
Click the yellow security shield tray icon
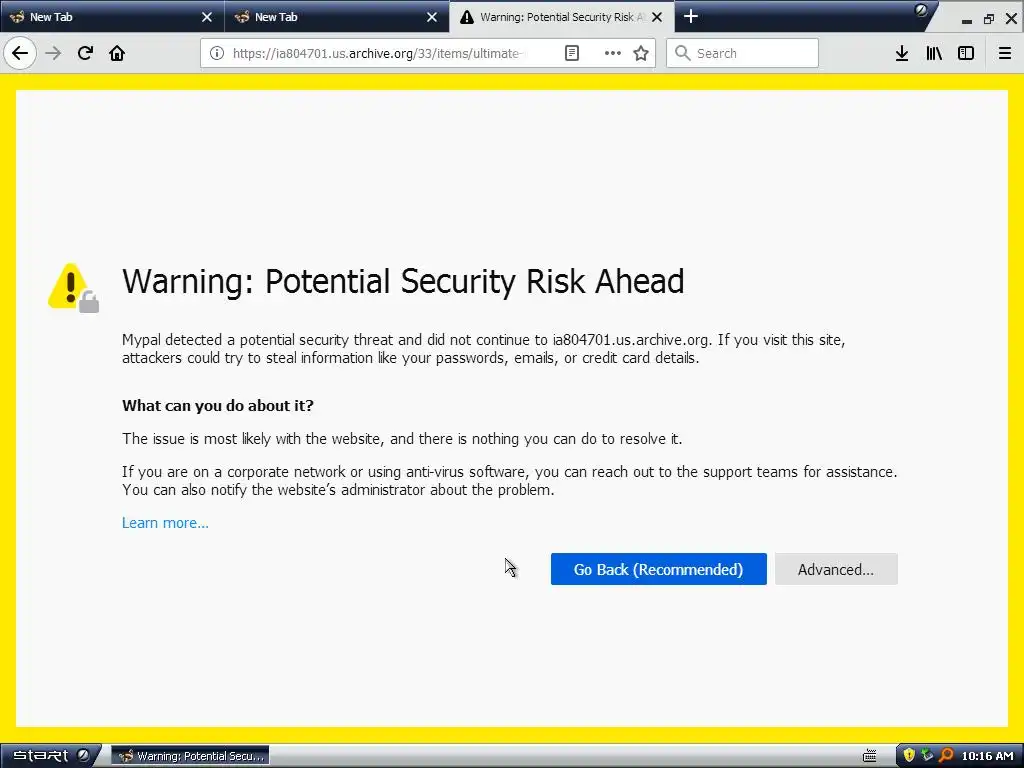pos(909,756)
